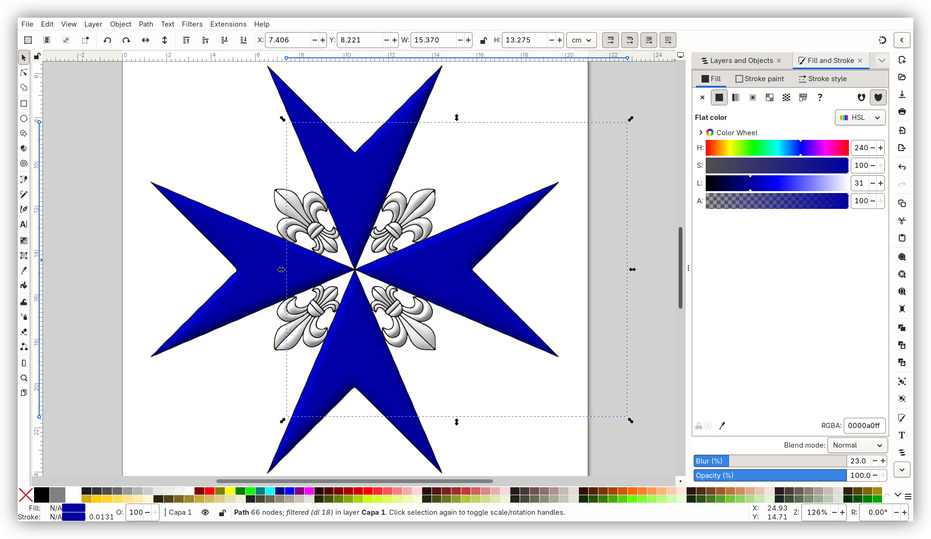Viewport: 931px width, 539px height.
Task: Switch to Stroke paint tab
Action: point(759,78)
